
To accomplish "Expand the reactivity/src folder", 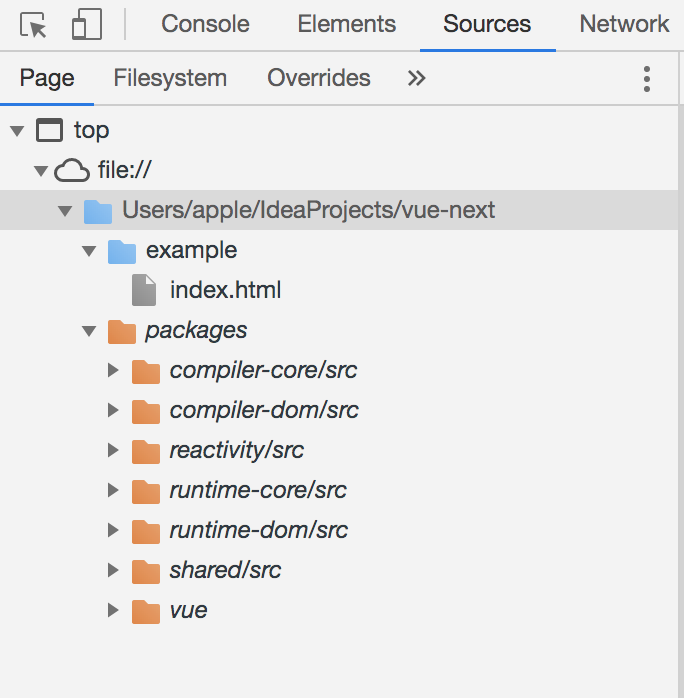I will [x=113, y=450].
